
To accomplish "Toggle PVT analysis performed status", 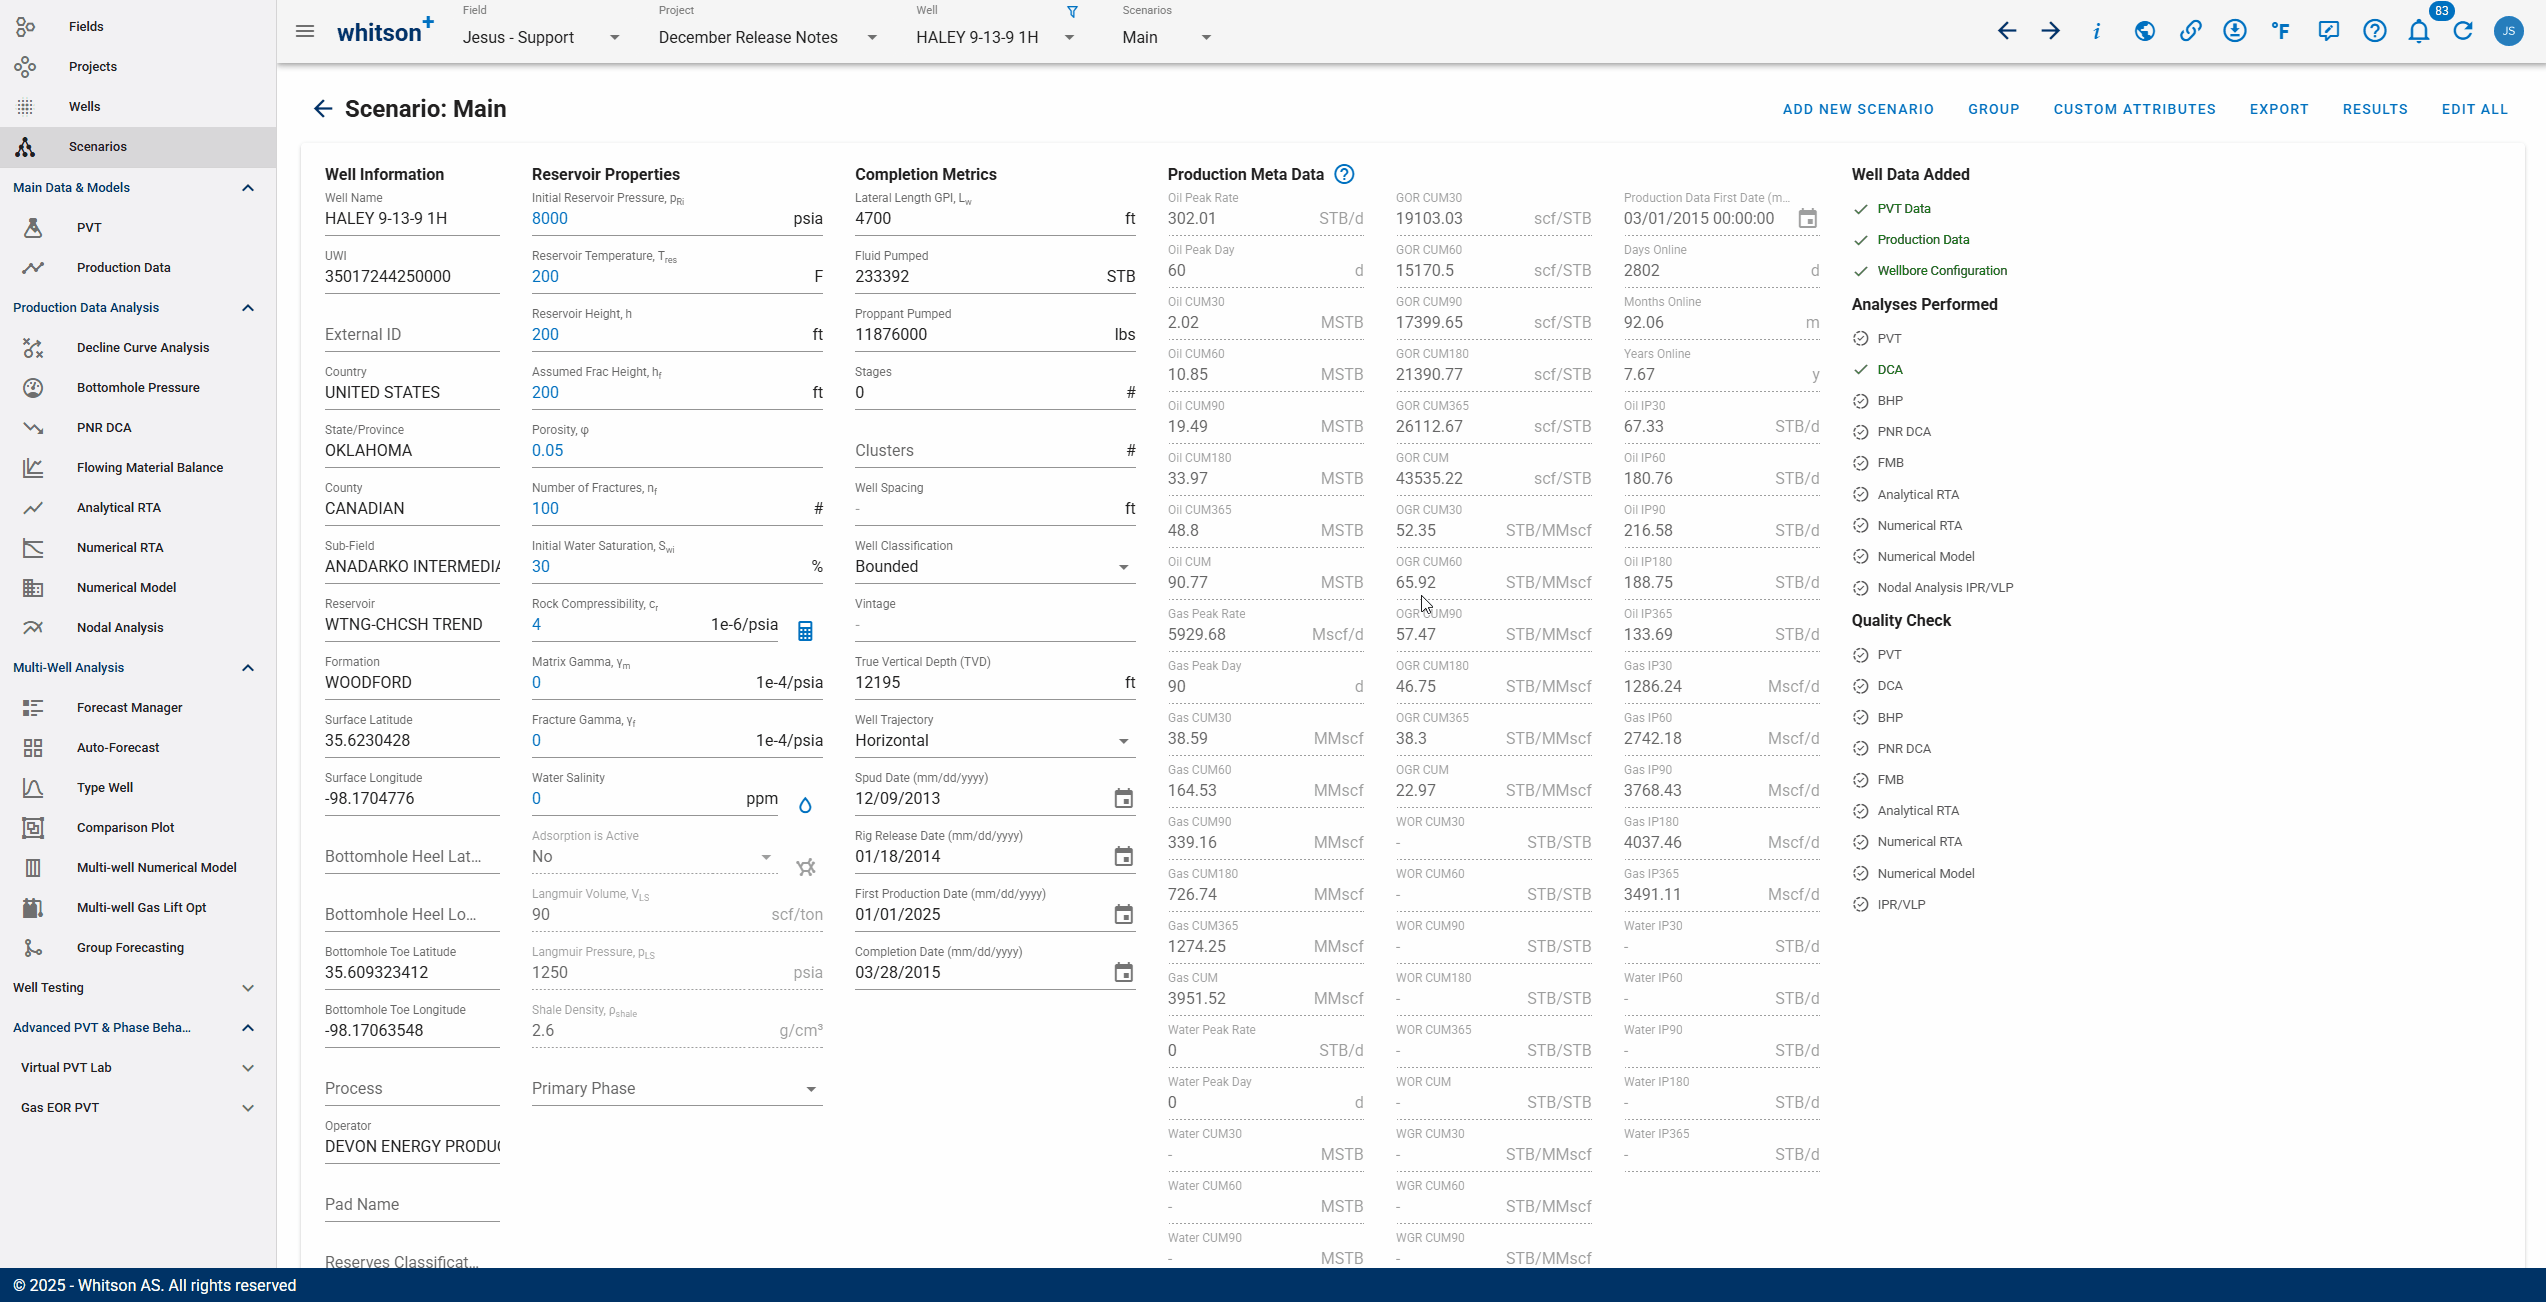I will (x=1860, y=339).
